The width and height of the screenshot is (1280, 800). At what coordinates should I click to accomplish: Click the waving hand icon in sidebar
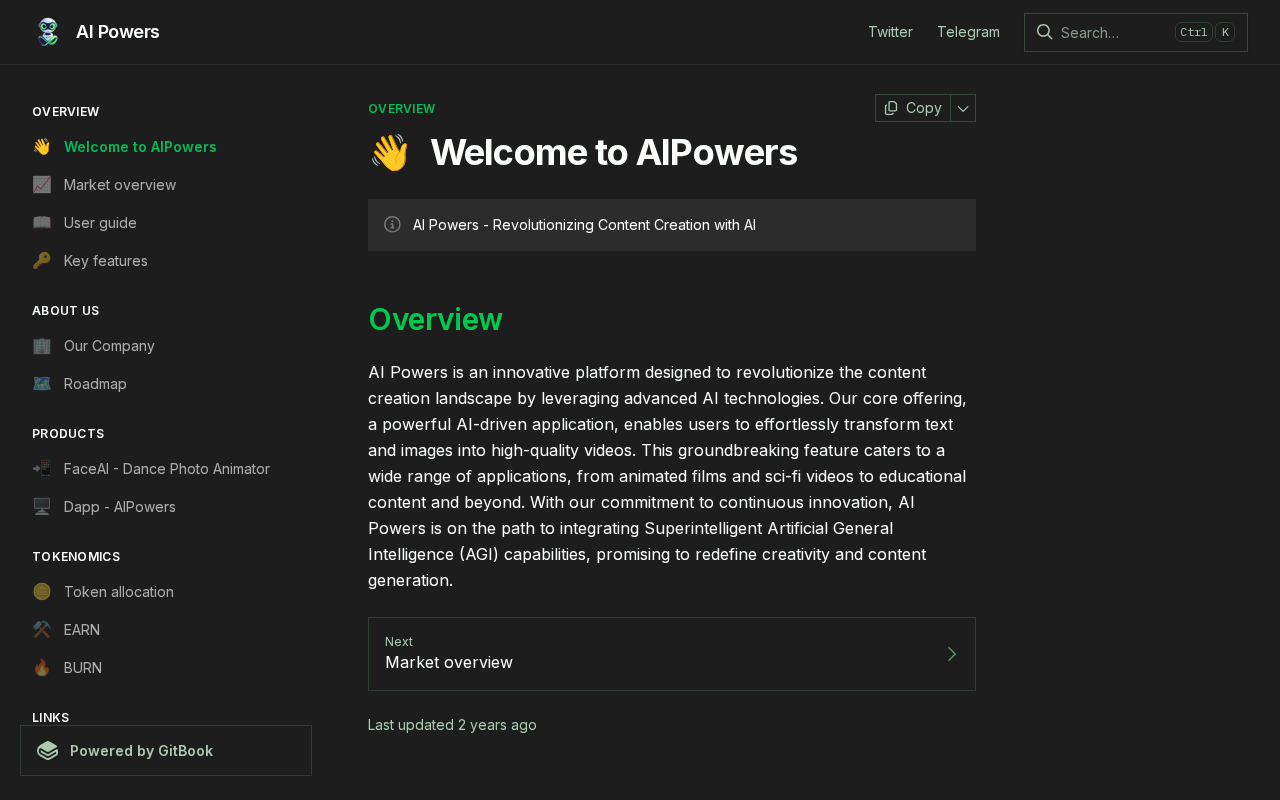coord(41,147)
